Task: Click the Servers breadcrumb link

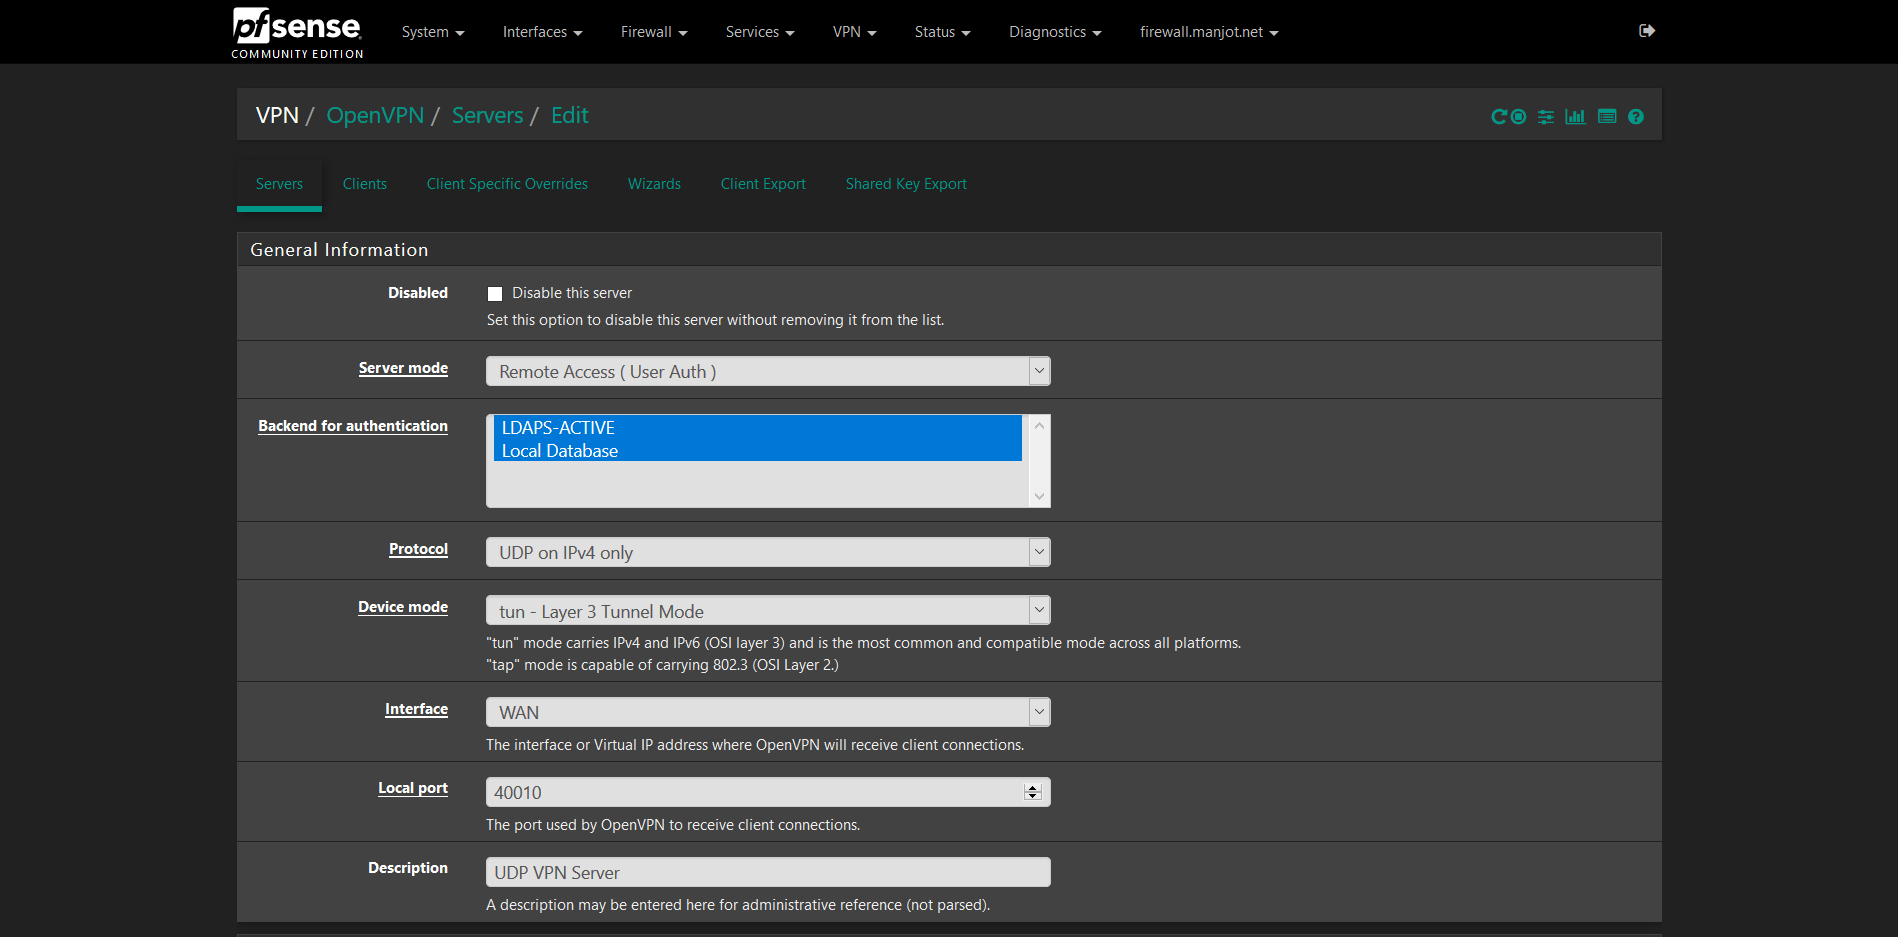Action: pos(487,115)
